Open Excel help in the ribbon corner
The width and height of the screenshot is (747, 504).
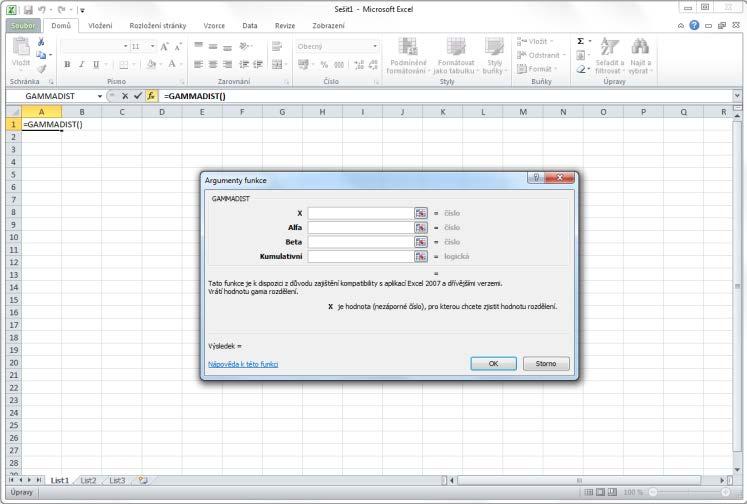coord(694,25)
